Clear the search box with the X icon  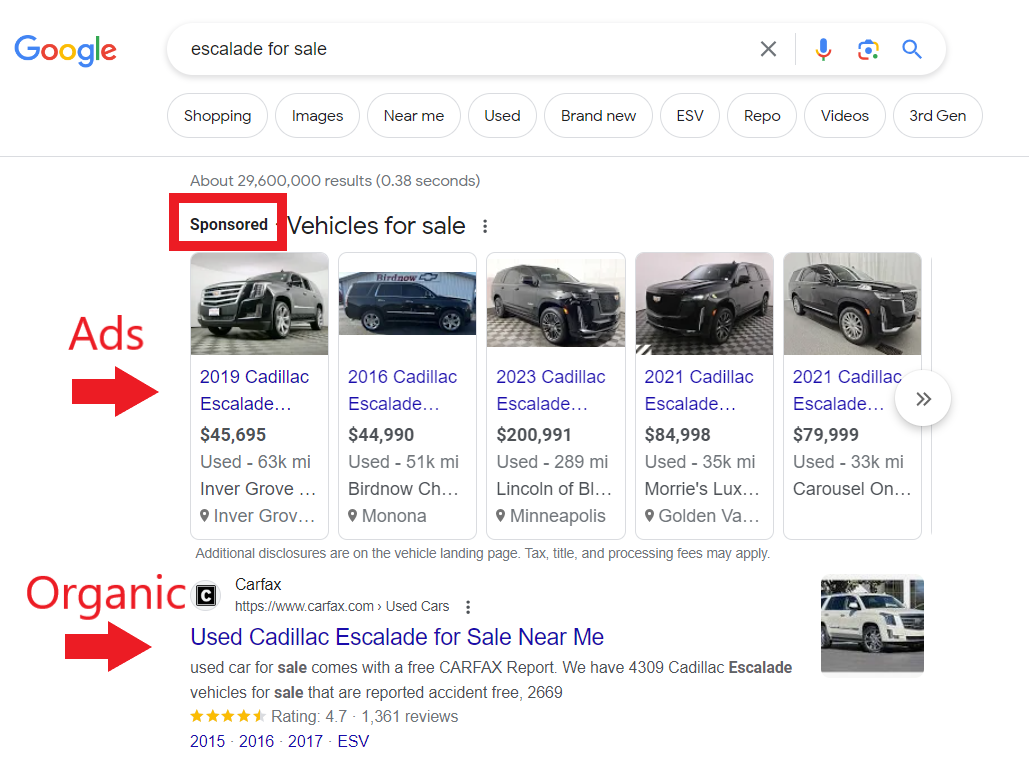tap(768, 49)
